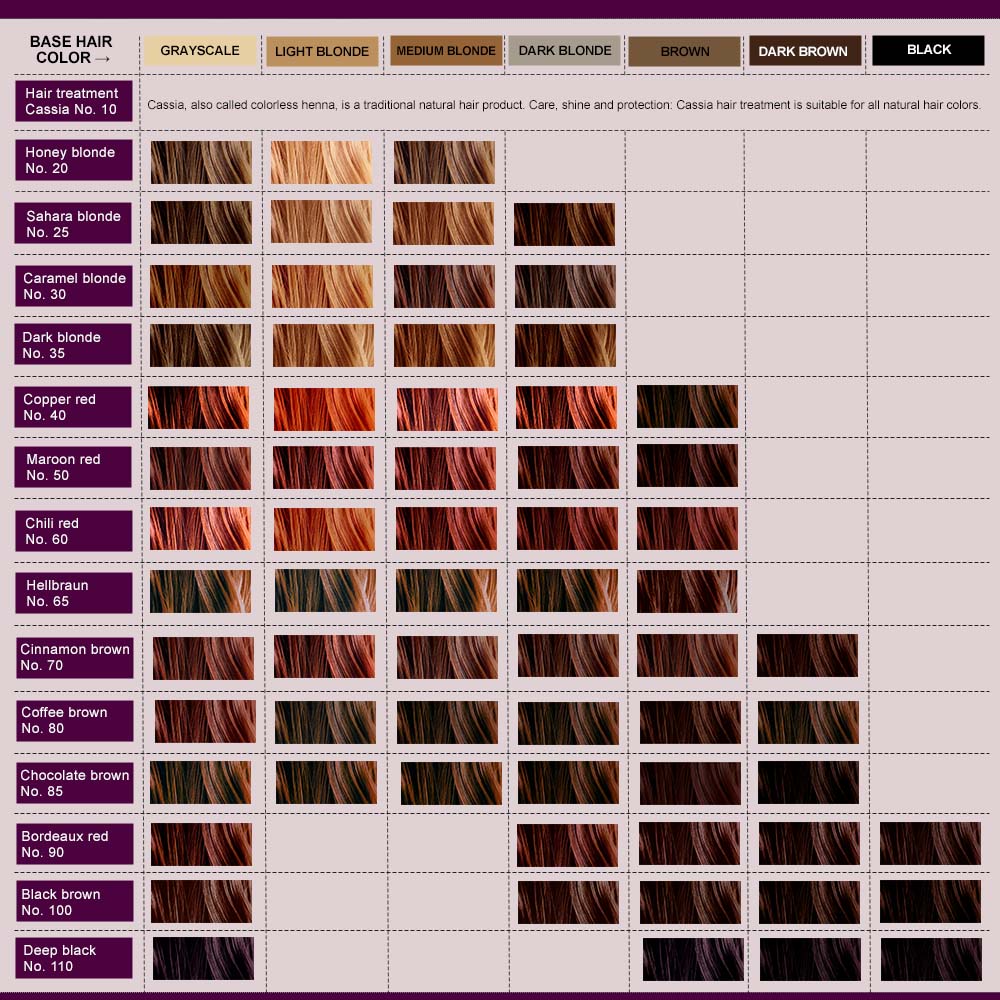
Task: Pick Caramel blonde swatch on grayscale hair
Action: point(200,287)
